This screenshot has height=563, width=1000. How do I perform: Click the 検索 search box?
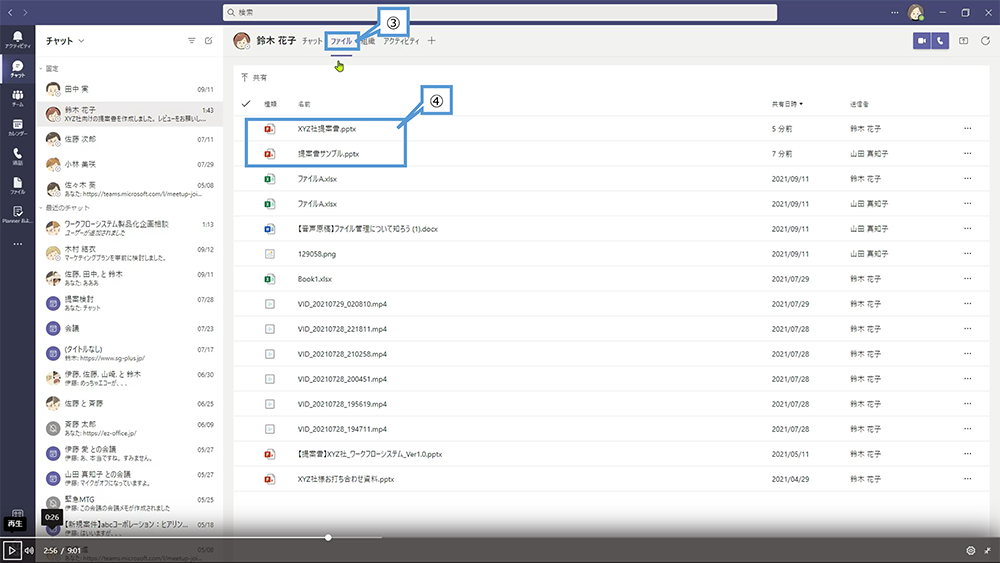pyautogui.click(x=500, y=12)
